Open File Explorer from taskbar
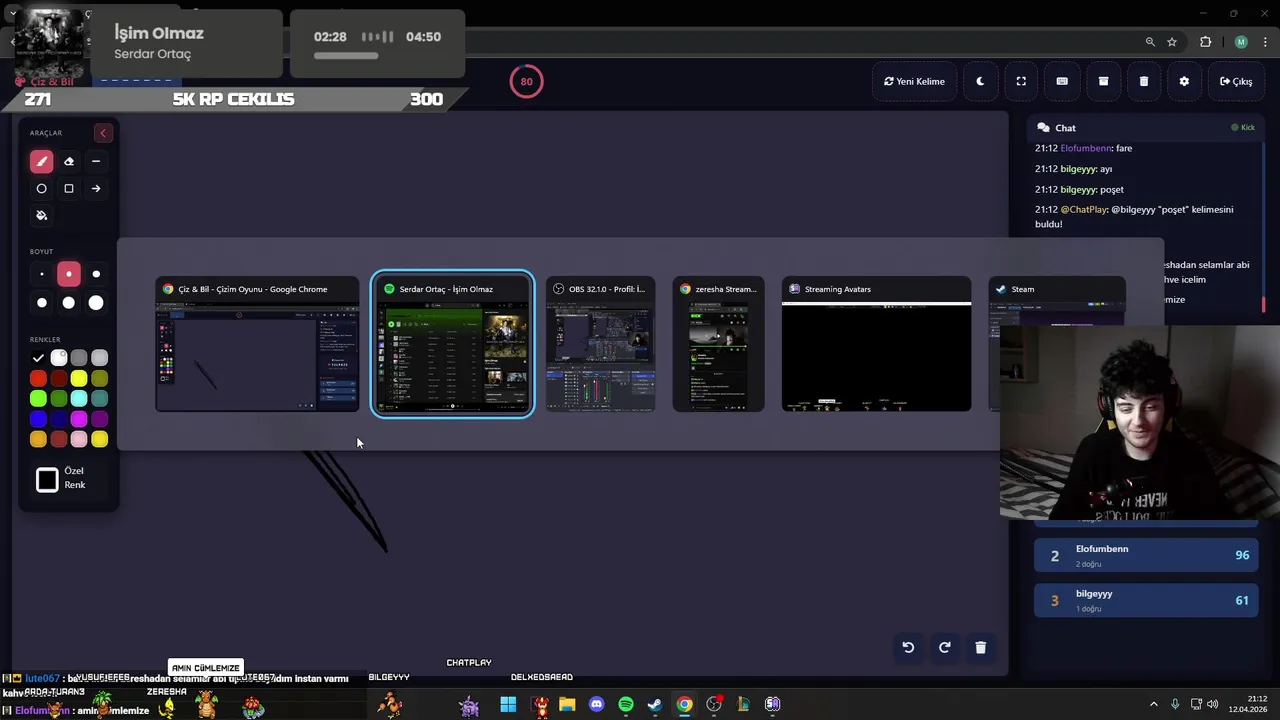This screenshot has width=1280, height=720. click(567, 704)
